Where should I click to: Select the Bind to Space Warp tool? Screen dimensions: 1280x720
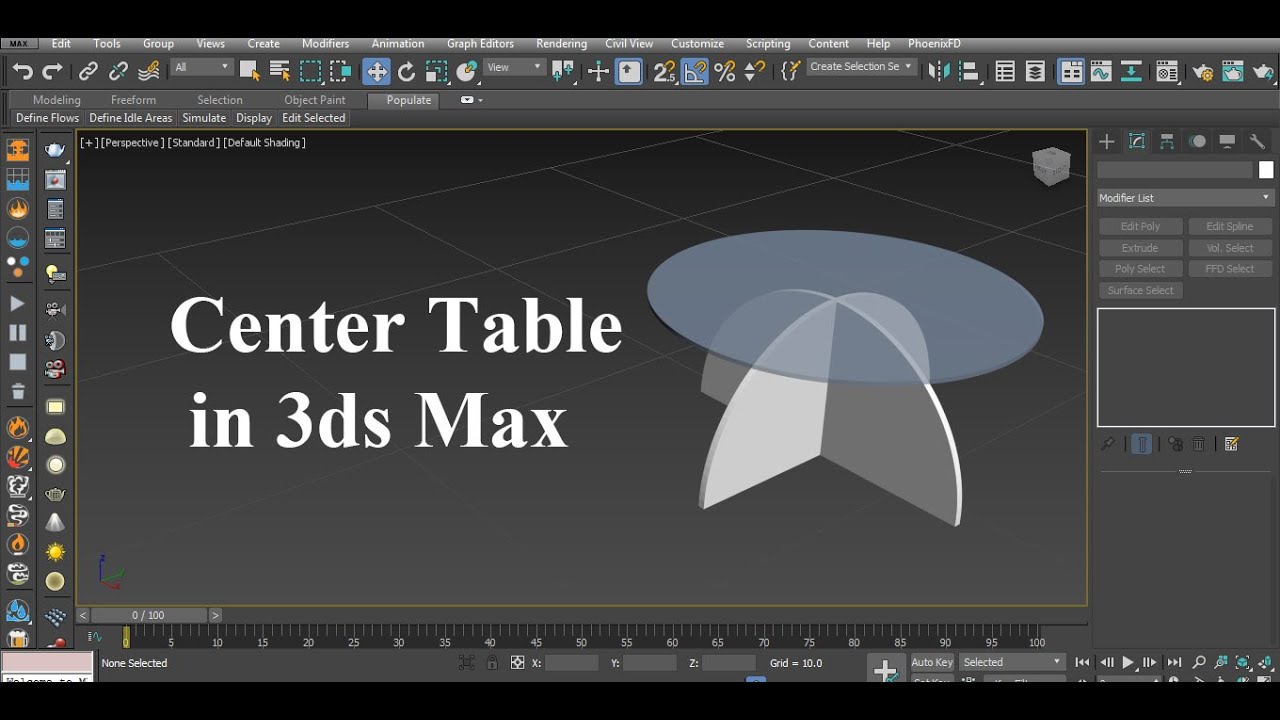coord(149,71)
